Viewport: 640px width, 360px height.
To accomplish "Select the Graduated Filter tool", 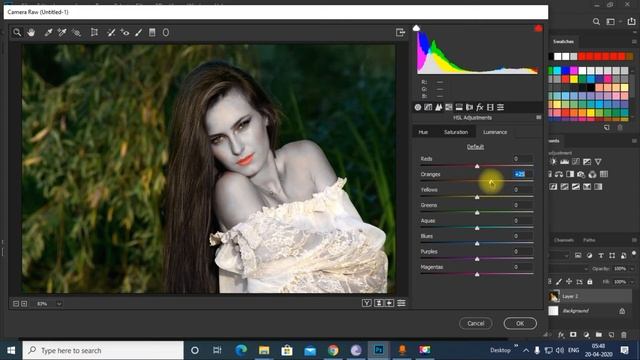I will coord(152,32).
